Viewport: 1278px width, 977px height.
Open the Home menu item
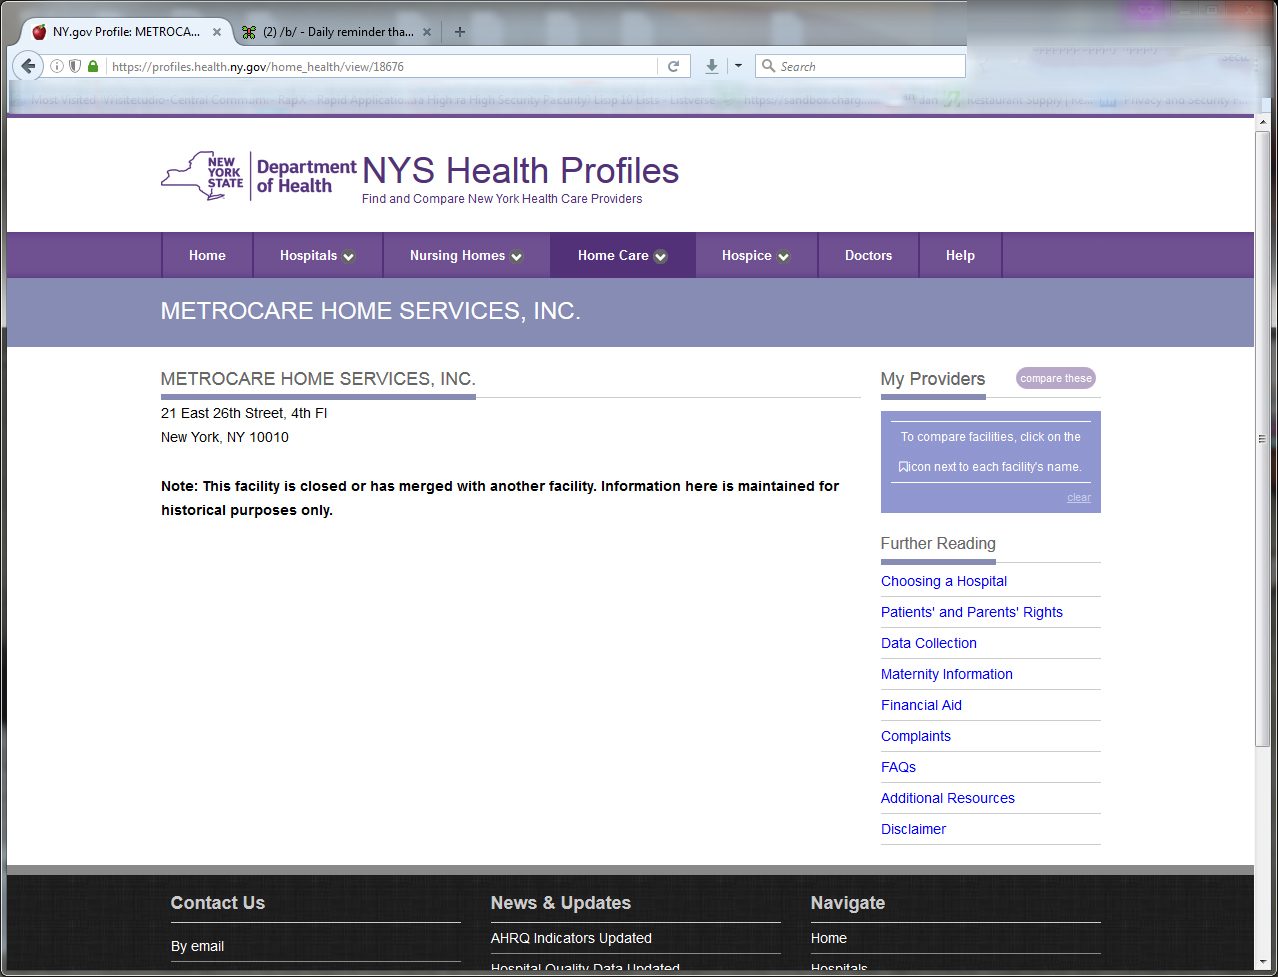[207, 255]
